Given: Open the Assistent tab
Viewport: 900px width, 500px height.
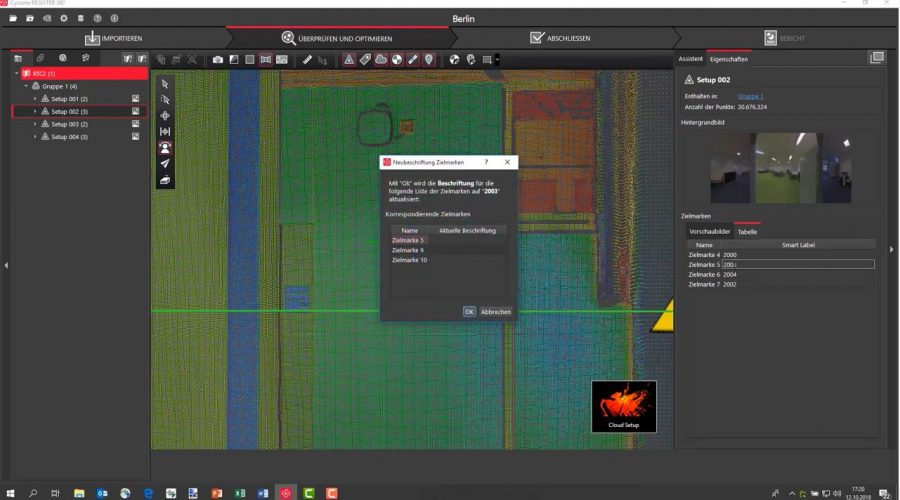Looking at the screenshot, I should (x=691, y=59).
